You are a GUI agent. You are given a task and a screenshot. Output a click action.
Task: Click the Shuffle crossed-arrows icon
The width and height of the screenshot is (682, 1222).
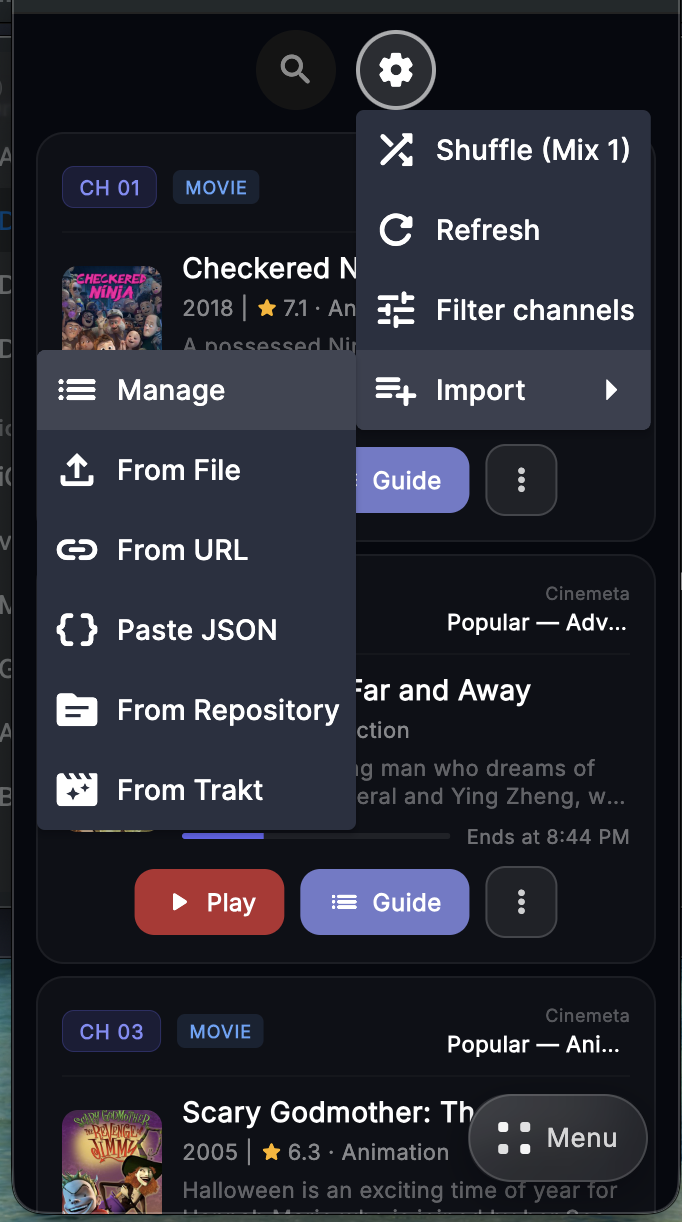click(x=397, y=150)
